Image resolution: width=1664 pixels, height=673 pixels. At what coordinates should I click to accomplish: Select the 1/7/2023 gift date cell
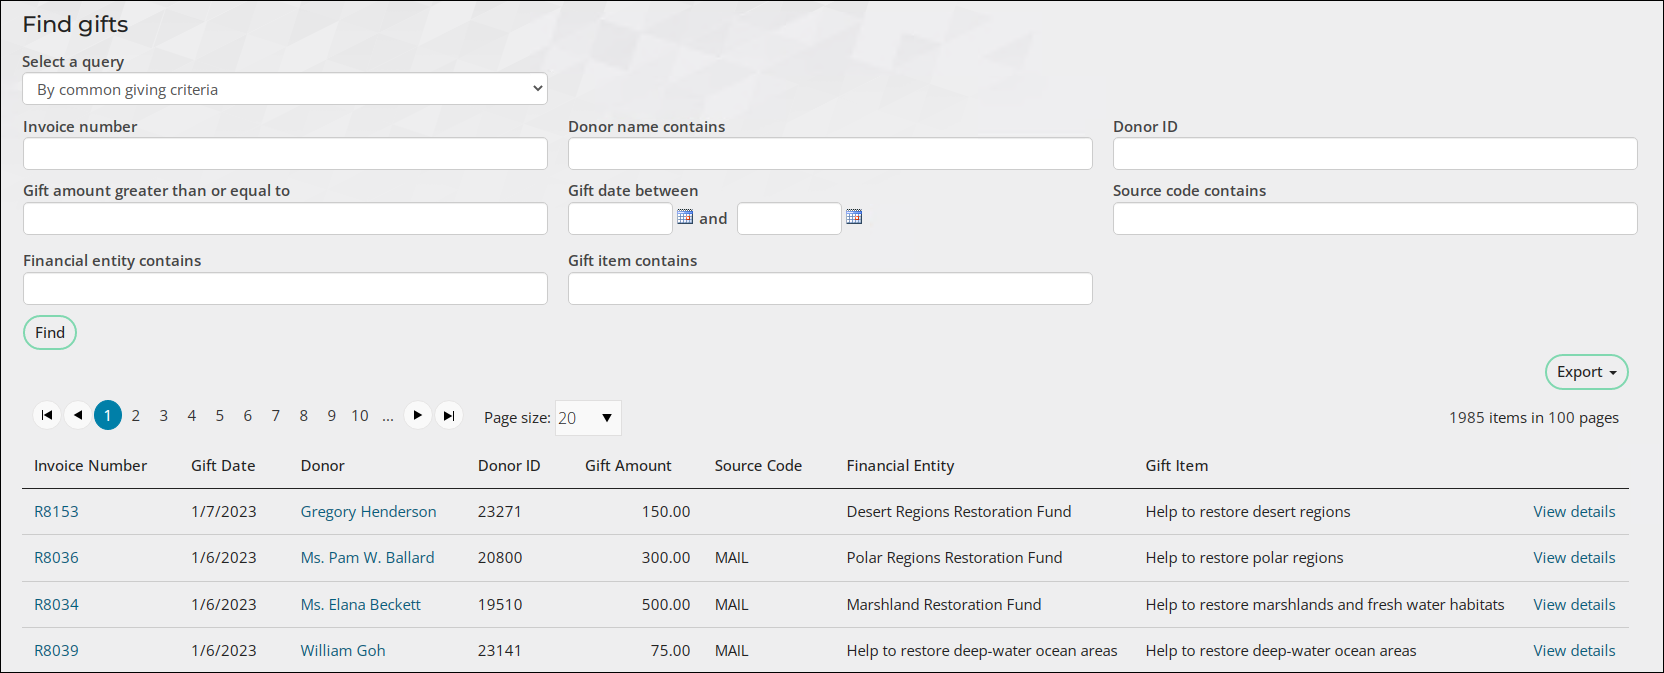pos(223,512)
